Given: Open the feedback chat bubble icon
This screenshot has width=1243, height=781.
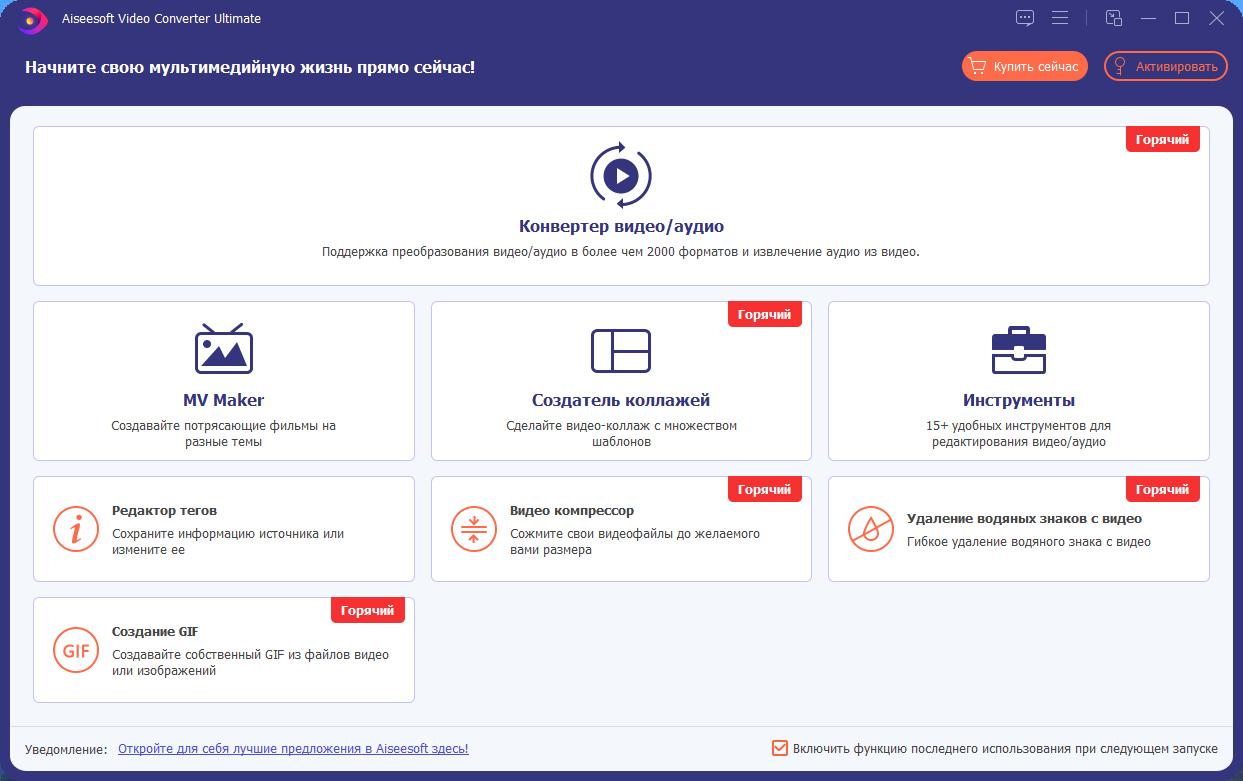Looking at the screenshot, I should [x=1025, y=18].
